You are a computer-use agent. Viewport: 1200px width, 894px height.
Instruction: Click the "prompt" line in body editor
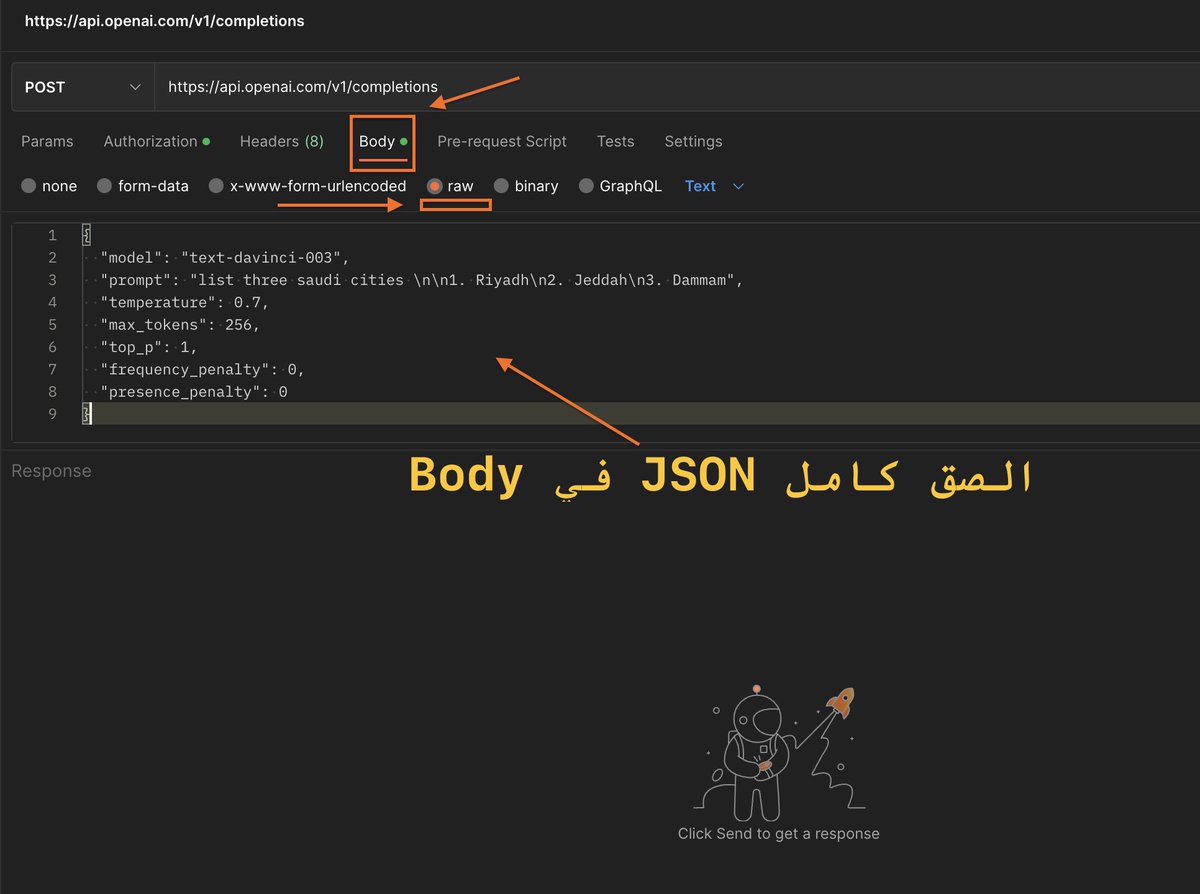click(421, 280)
